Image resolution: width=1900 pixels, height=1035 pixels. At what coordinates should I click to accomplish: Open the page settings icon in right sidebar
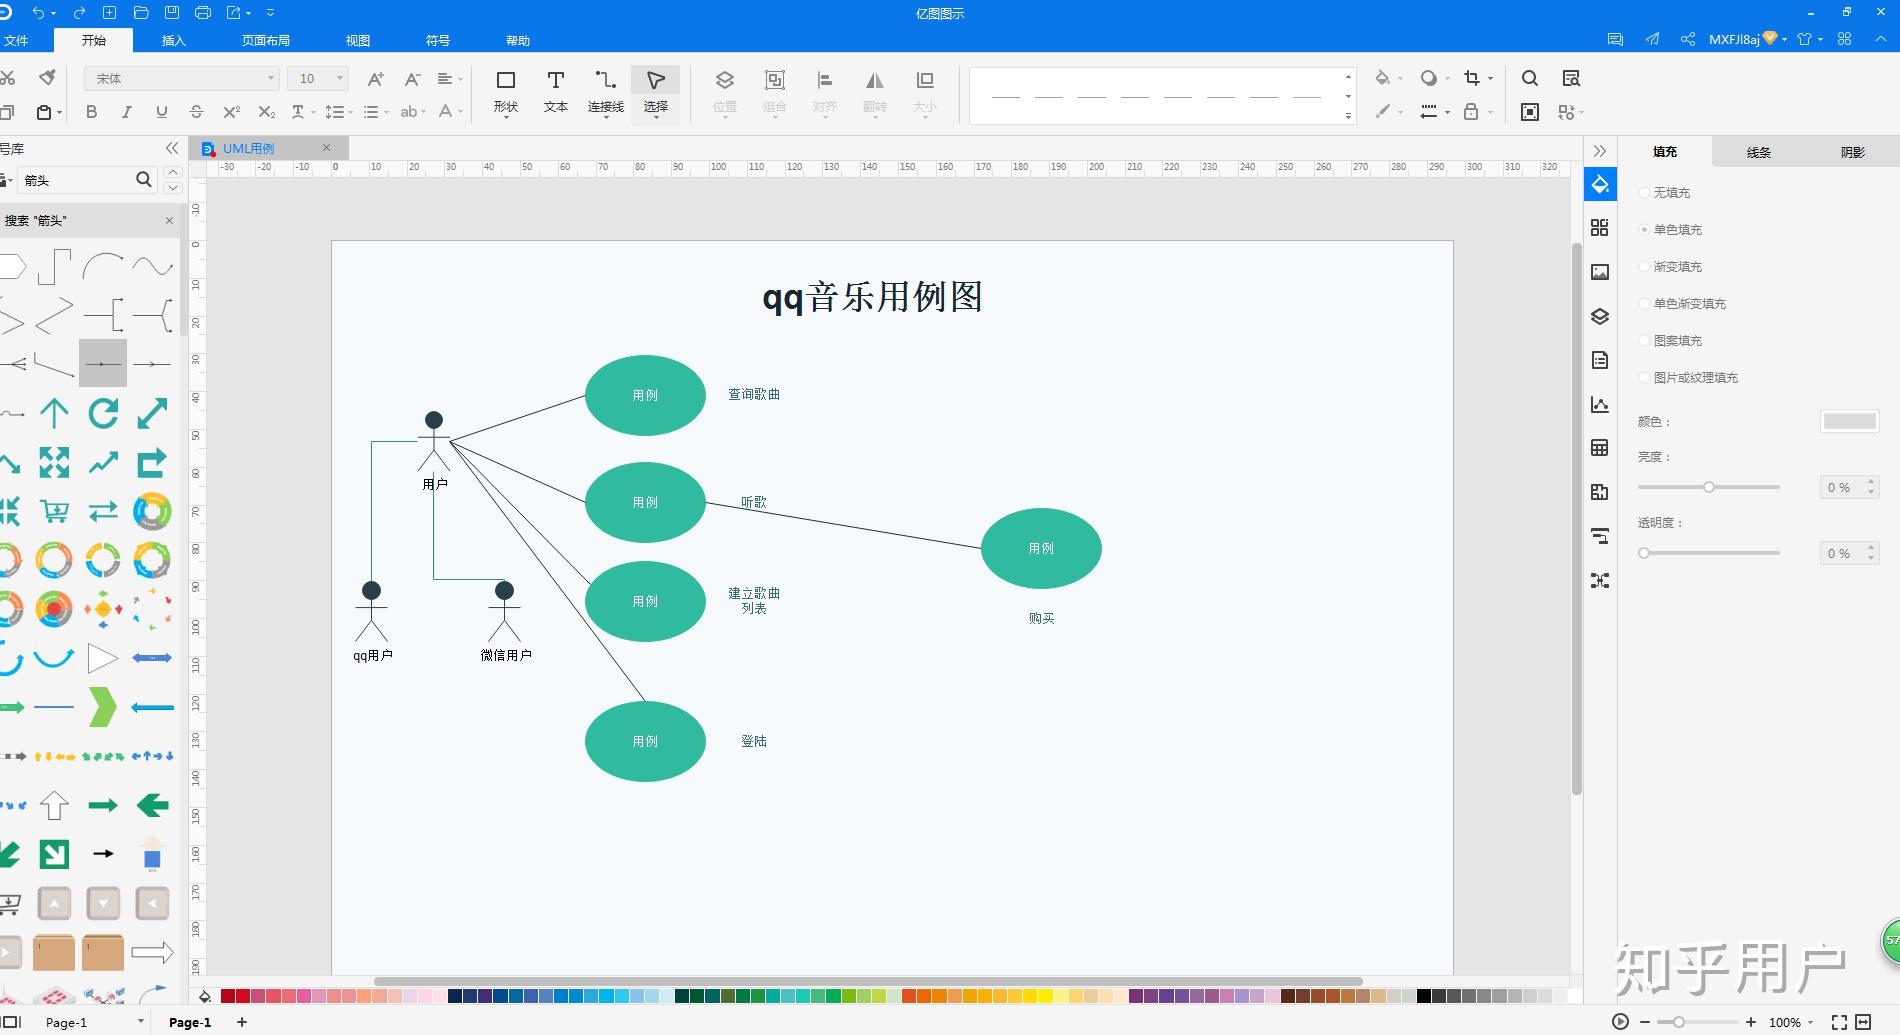coord(1600,360)
